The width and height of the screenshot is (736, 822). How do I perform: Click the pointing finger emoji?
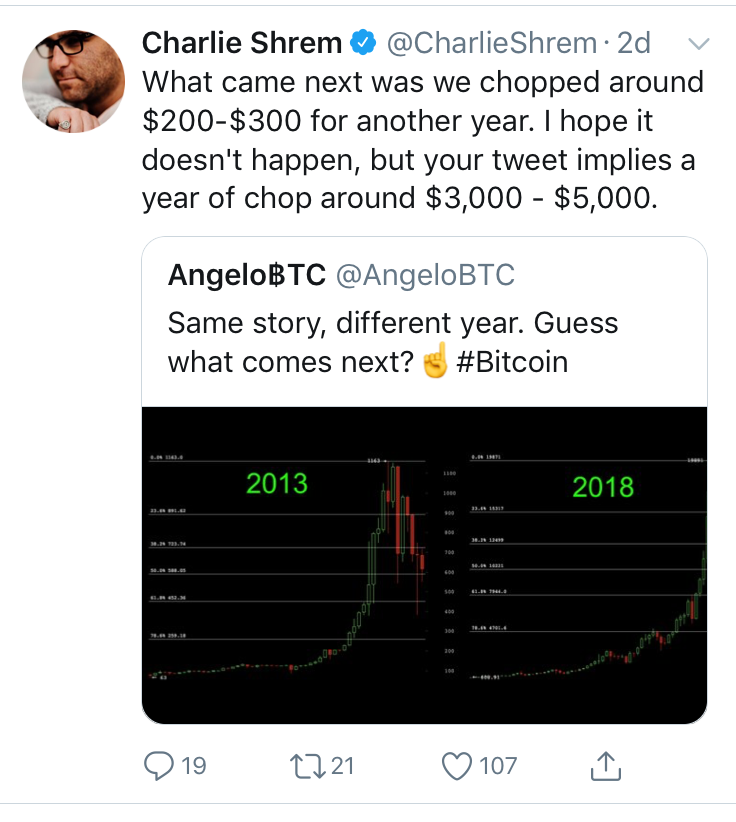click(x=435, y=360)
